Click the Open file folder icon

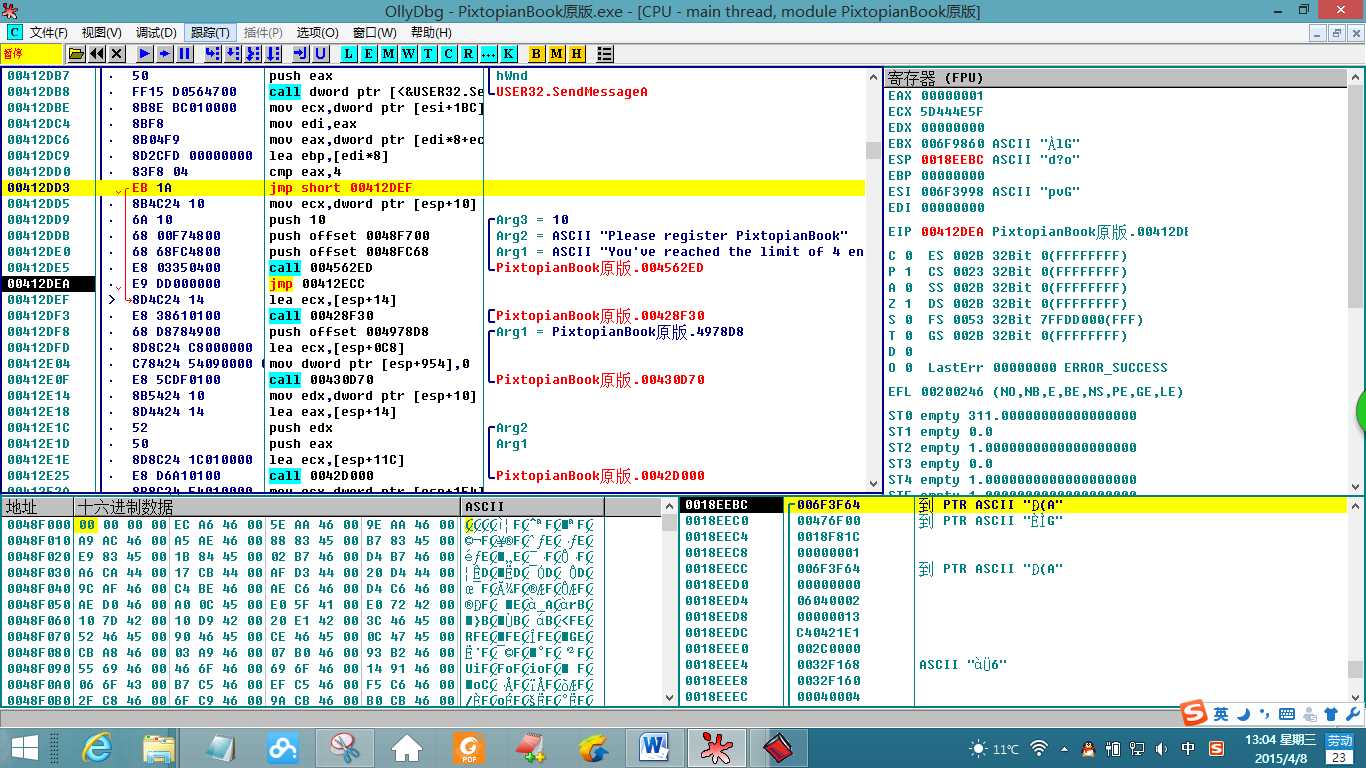pos(76,53)
